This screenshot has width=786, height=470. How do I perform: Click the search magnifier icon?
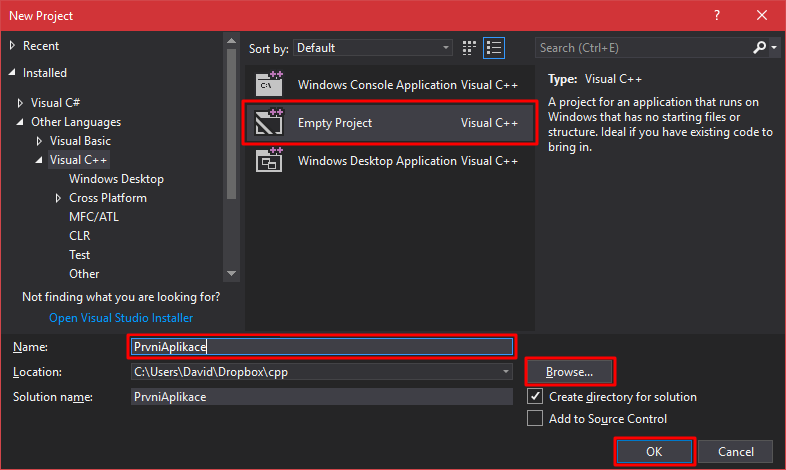(x=759, y=48)
